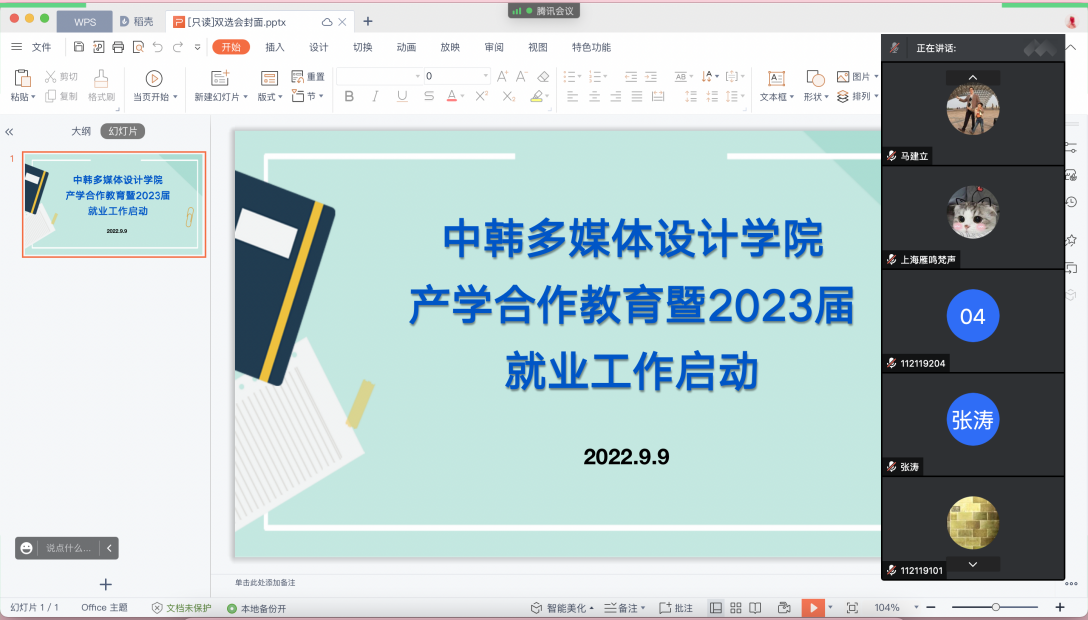Toggle underline text formatting
The height and width of the screenshot is (620, 1088).
(x=402, y=97)
